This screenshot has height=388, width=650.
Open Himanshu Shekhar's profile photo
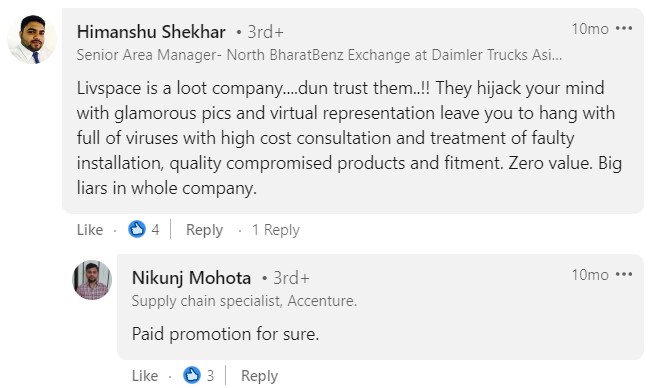point(32,39)
